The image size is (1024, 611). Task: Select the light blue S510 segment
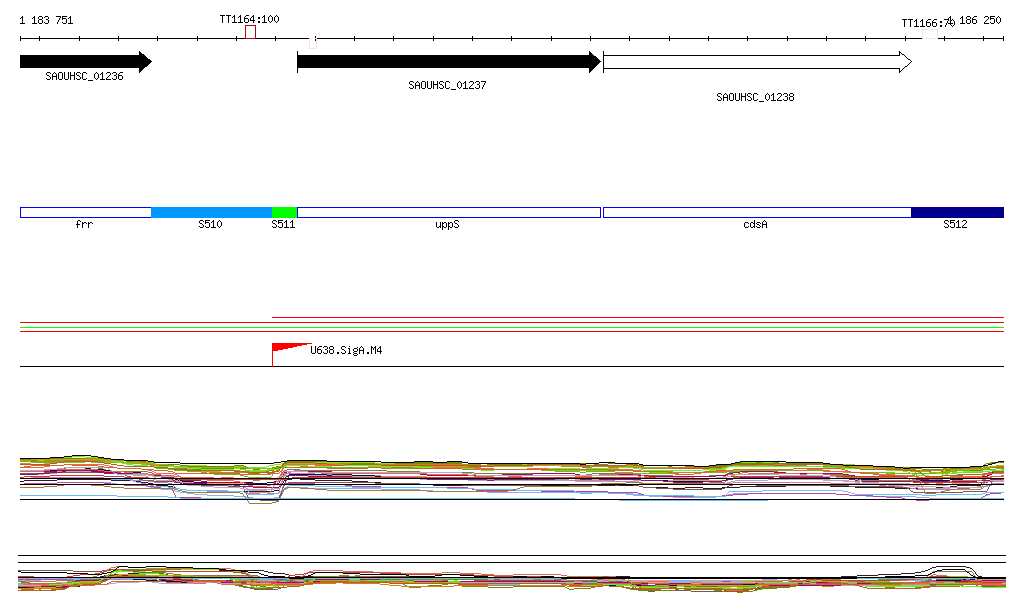point(211,212)
